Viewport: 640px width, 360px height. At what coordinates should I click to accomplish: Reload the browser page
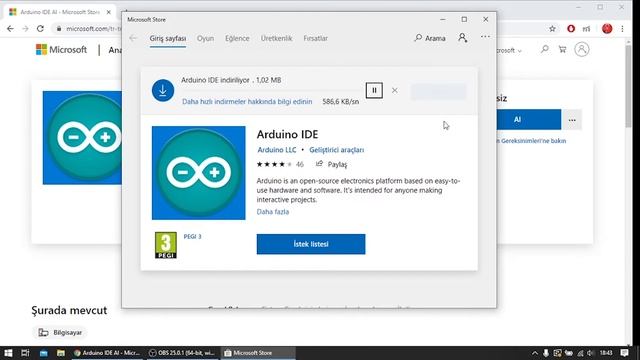tap(40, 29)
